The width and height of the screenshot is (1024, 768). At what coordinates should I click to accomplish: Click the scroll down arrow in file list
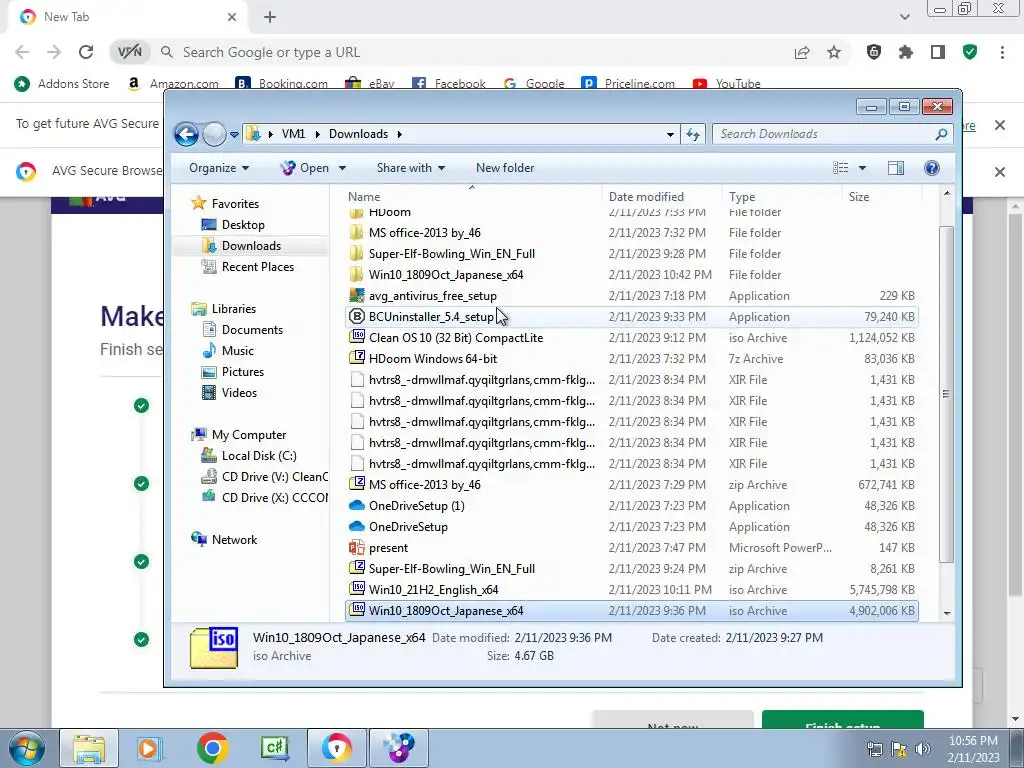pos(947,613)
